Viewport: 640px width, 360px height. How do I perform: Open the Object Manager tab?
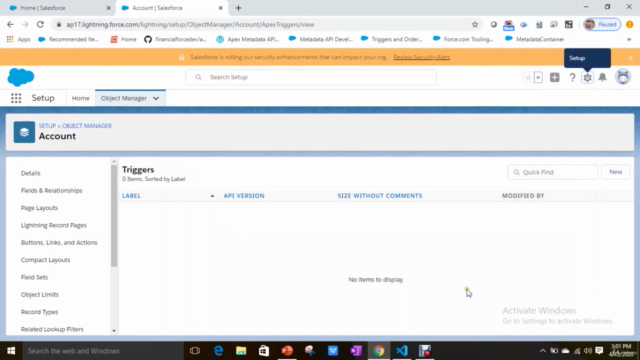(x=124, y=98)
